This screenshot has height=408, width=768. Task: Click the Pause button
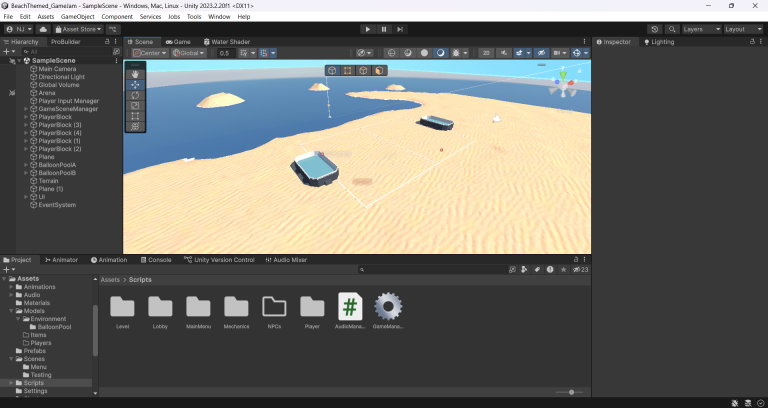pyautogui.click(x=384, y=29)
